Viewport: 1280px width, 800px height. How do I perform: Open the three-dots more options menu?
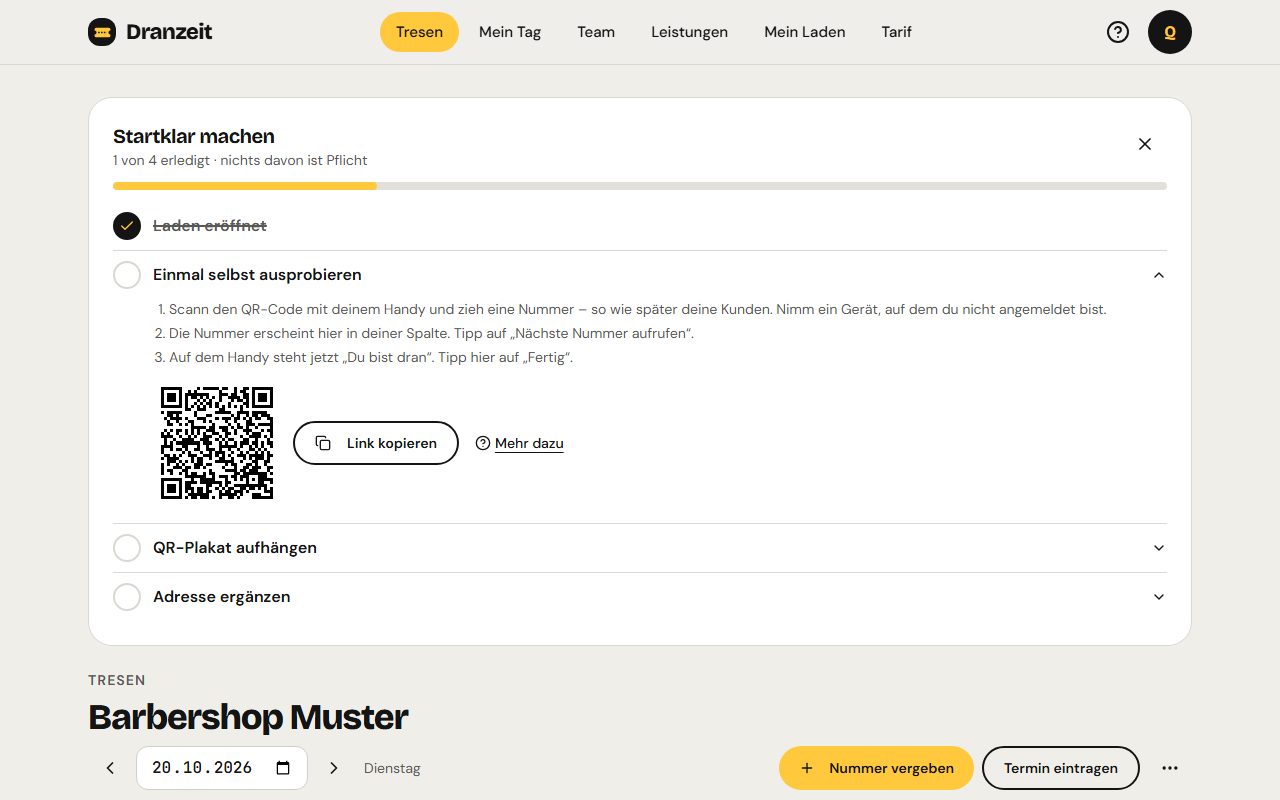pos(1170,768)
